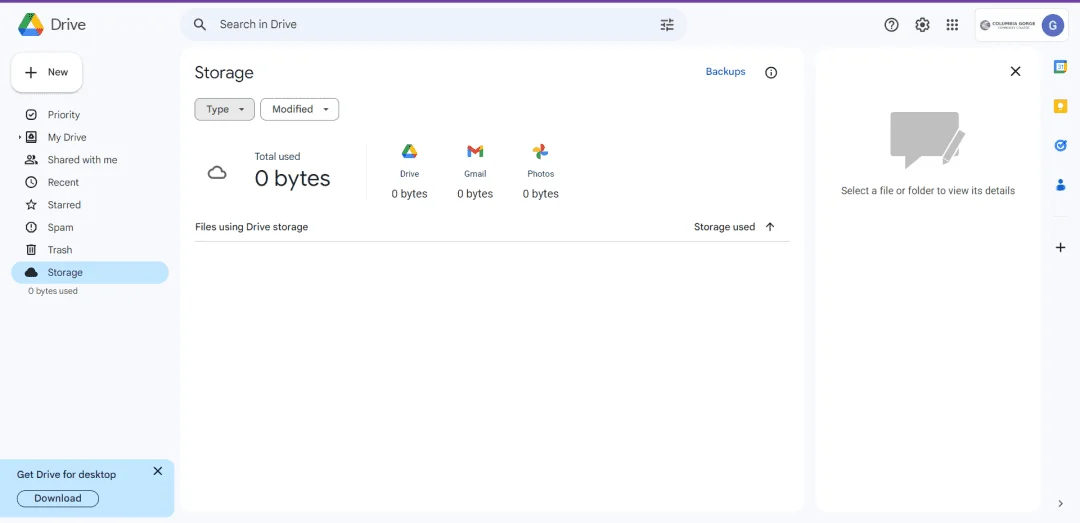The height and width of the screenshot is (523, 1080).
Task: Hide side panel with the chevron arrow
Action: [1061, 504]
